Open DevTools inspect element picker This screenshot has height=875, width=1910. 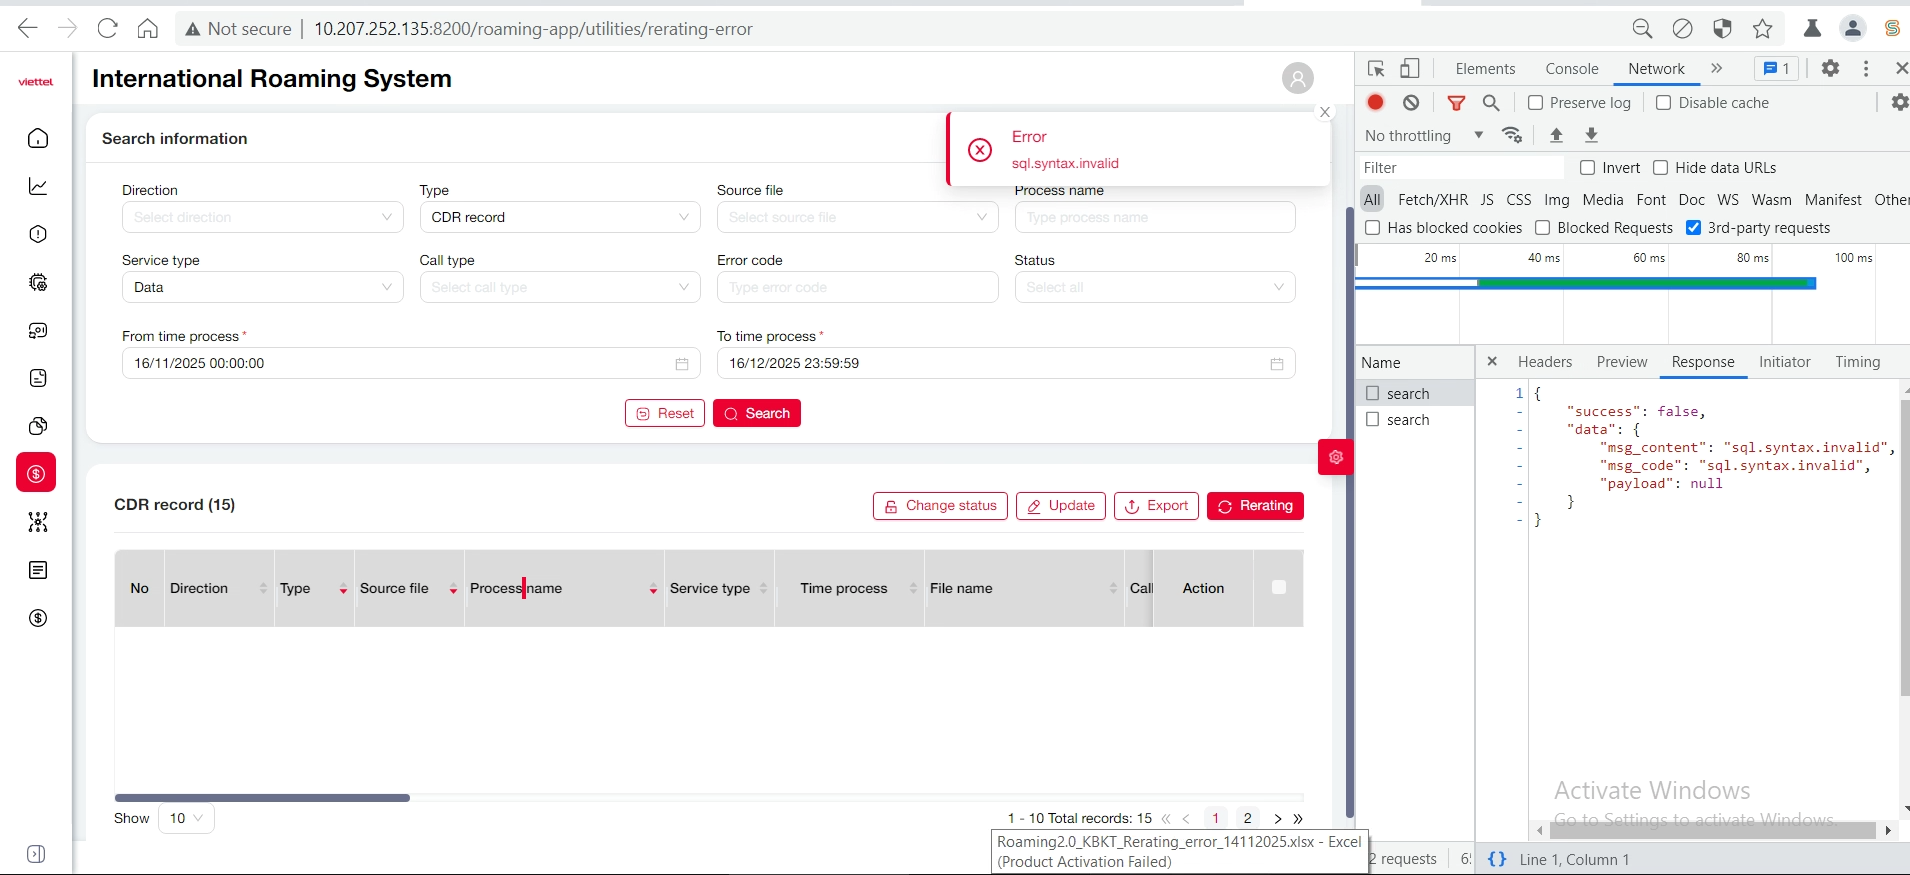tap(1376, 69)
